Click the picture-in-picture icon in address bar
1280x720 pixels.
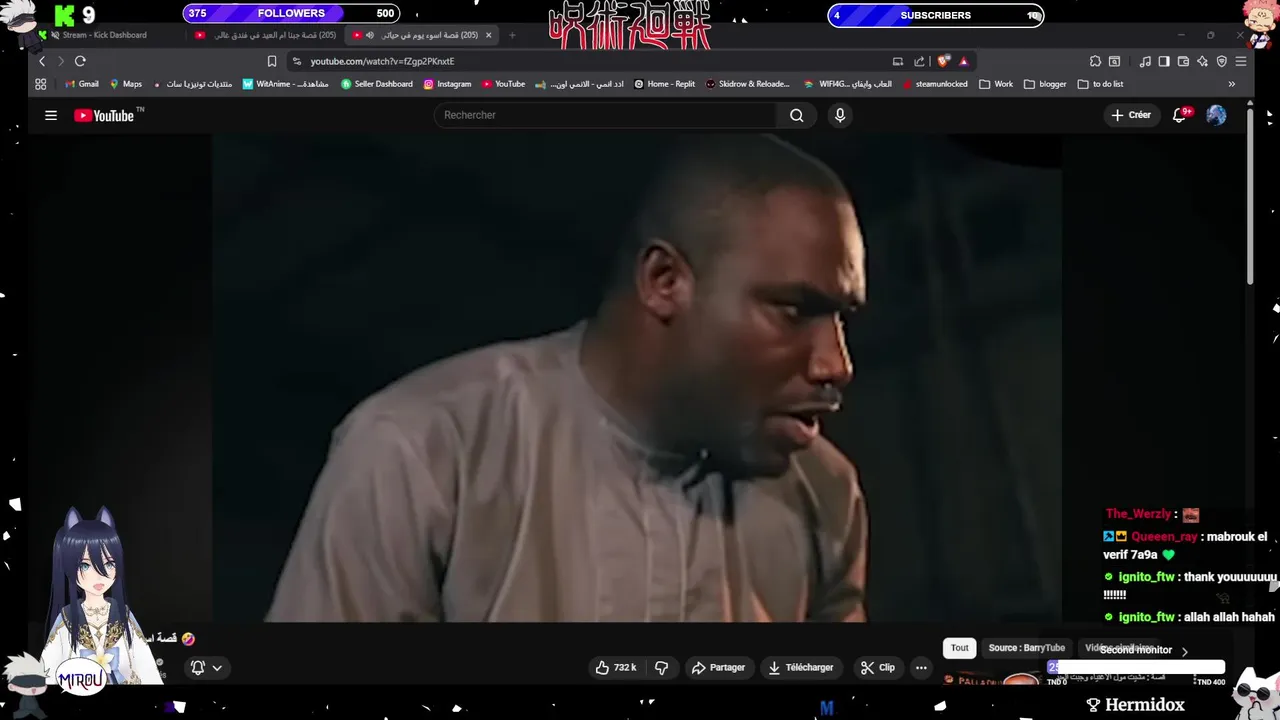pos(898,61)
